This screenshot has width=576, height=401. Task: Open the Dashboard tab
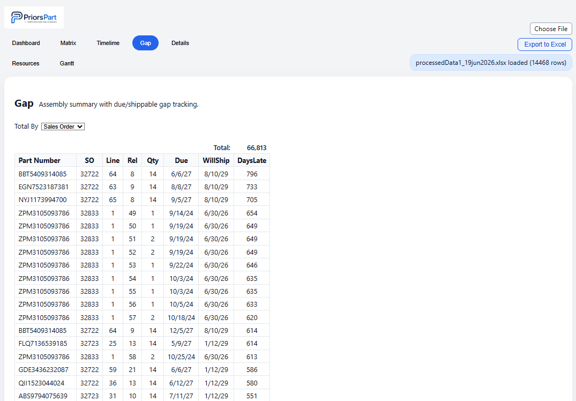coord(26,43)
